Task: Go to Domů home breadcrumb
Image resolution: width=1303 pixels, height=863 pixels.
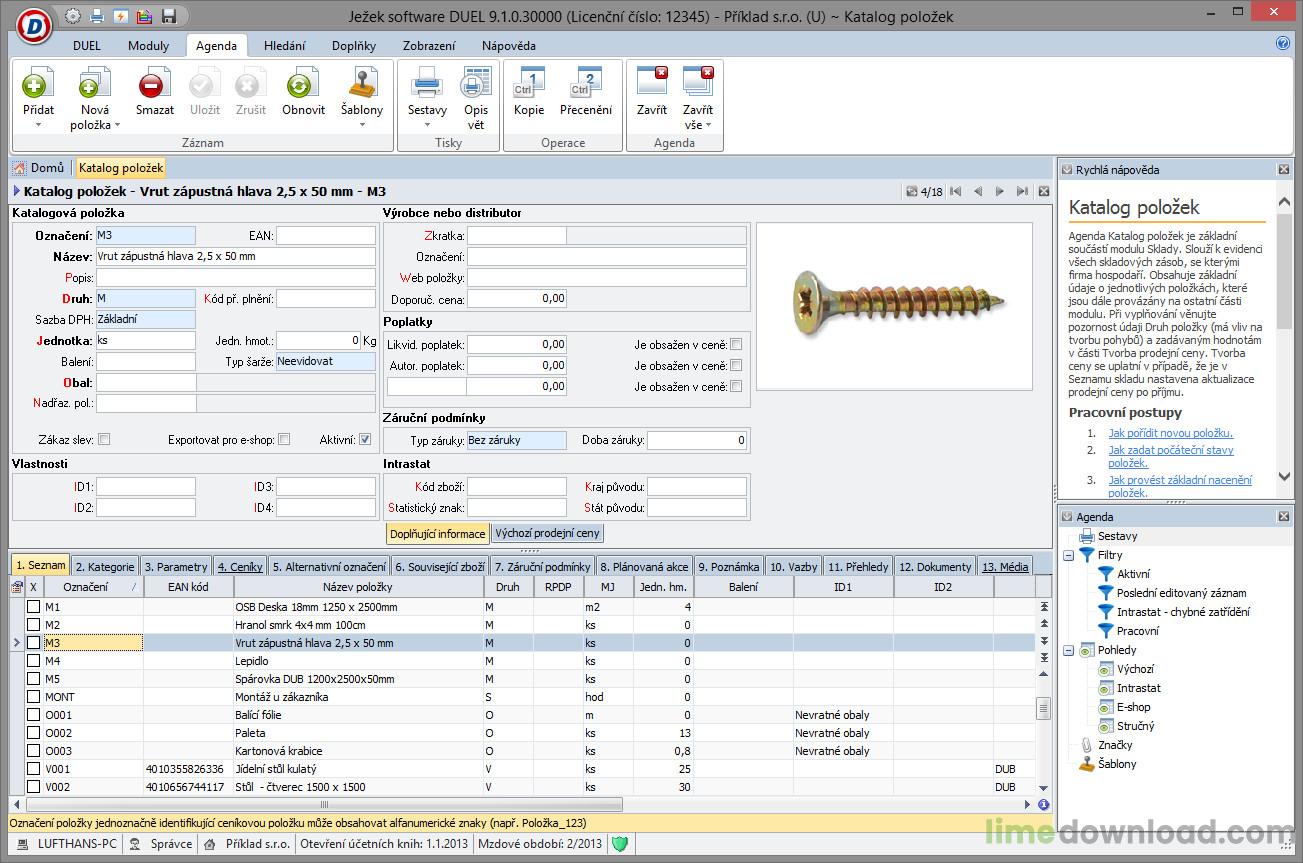Action: 39,168
